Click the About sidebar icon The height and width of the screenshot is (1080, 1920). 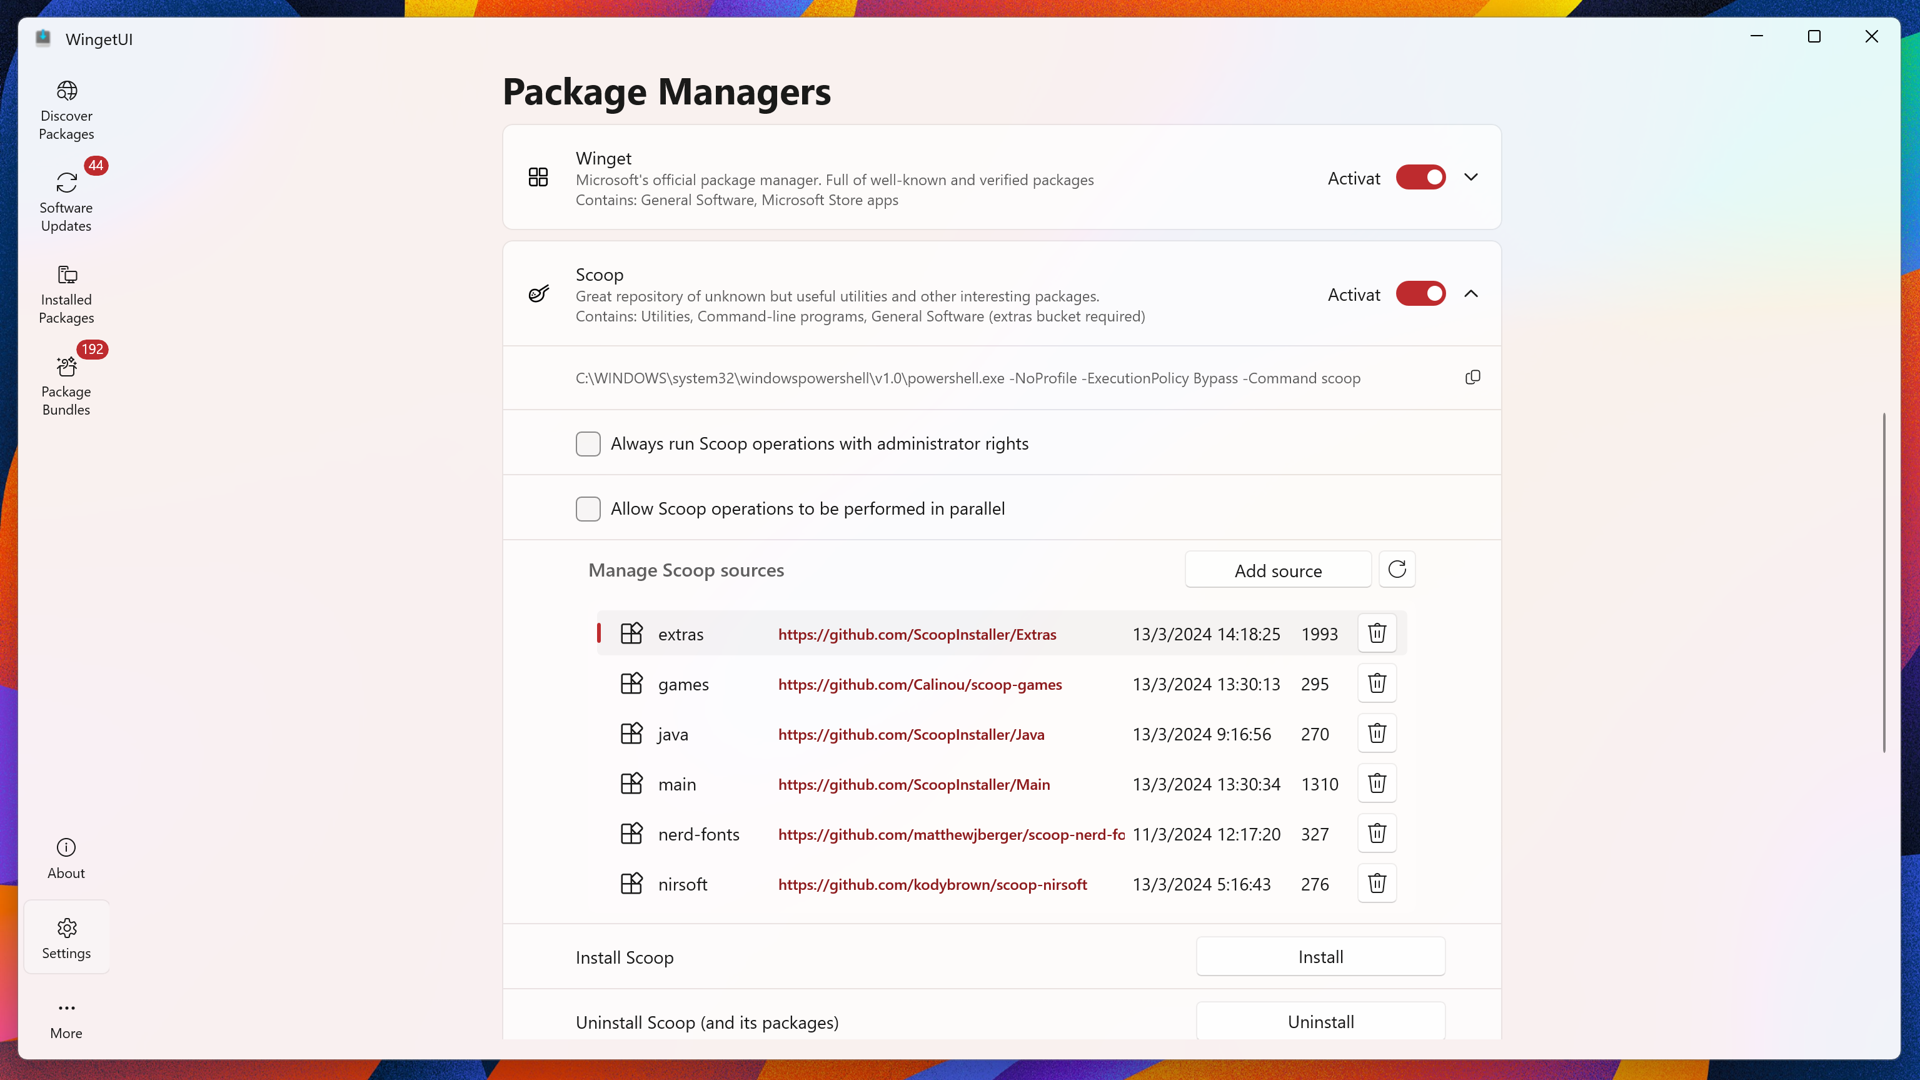tap(67, 857)
